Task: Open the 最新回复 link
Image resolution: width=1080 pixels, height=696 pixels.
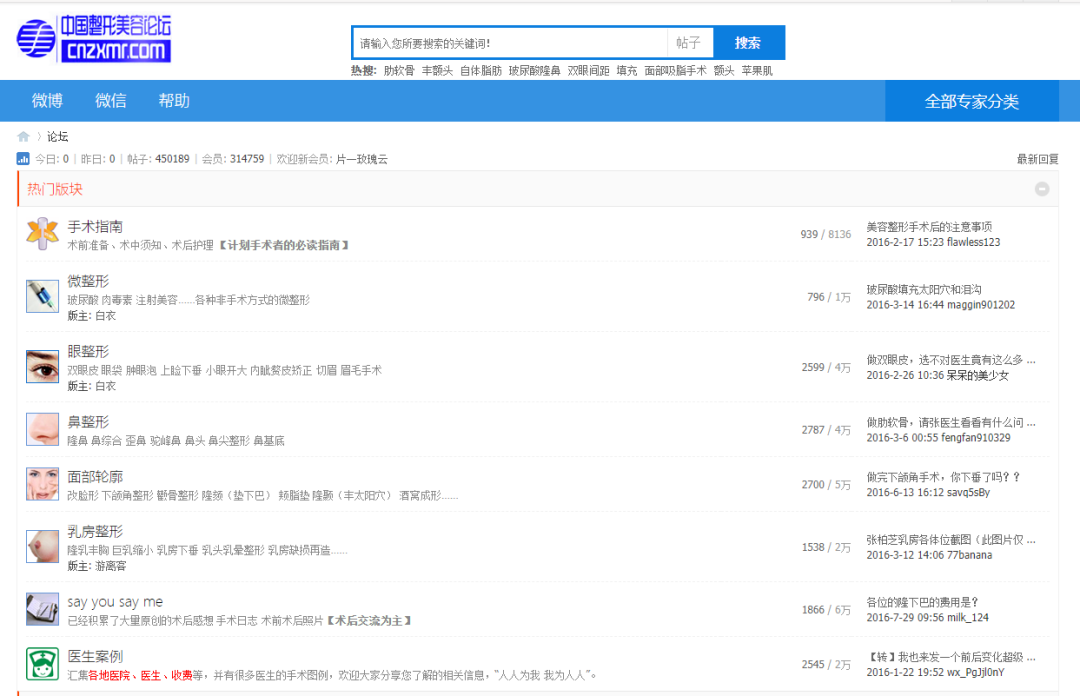Action: [1037, 159]
